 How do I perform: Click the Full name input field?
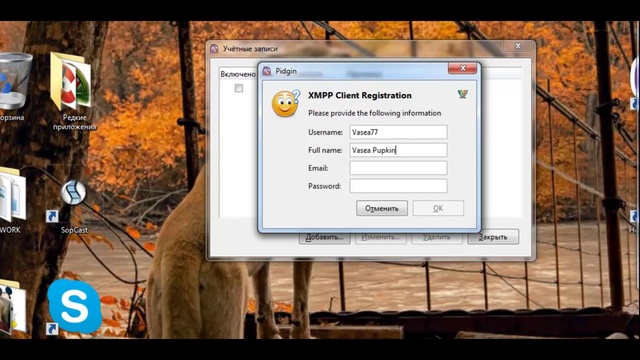click(398, 150)
